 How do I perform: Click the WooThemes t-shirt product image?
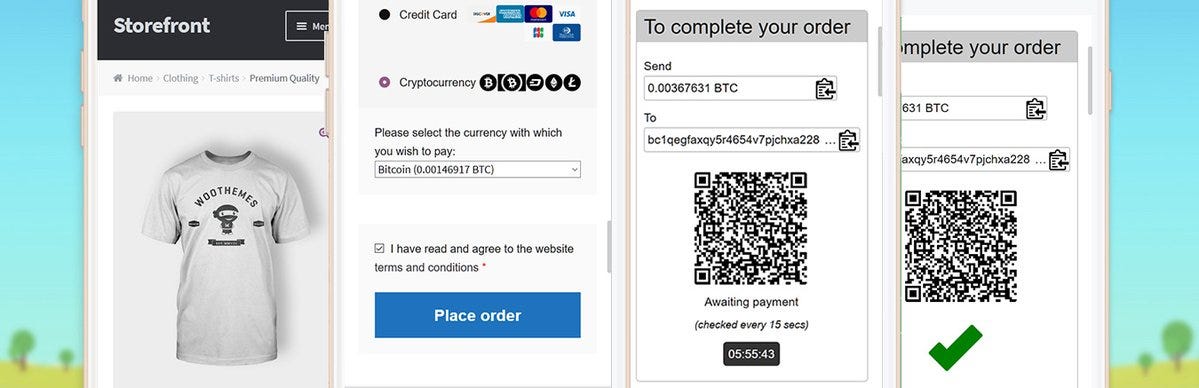click(220, 249)
